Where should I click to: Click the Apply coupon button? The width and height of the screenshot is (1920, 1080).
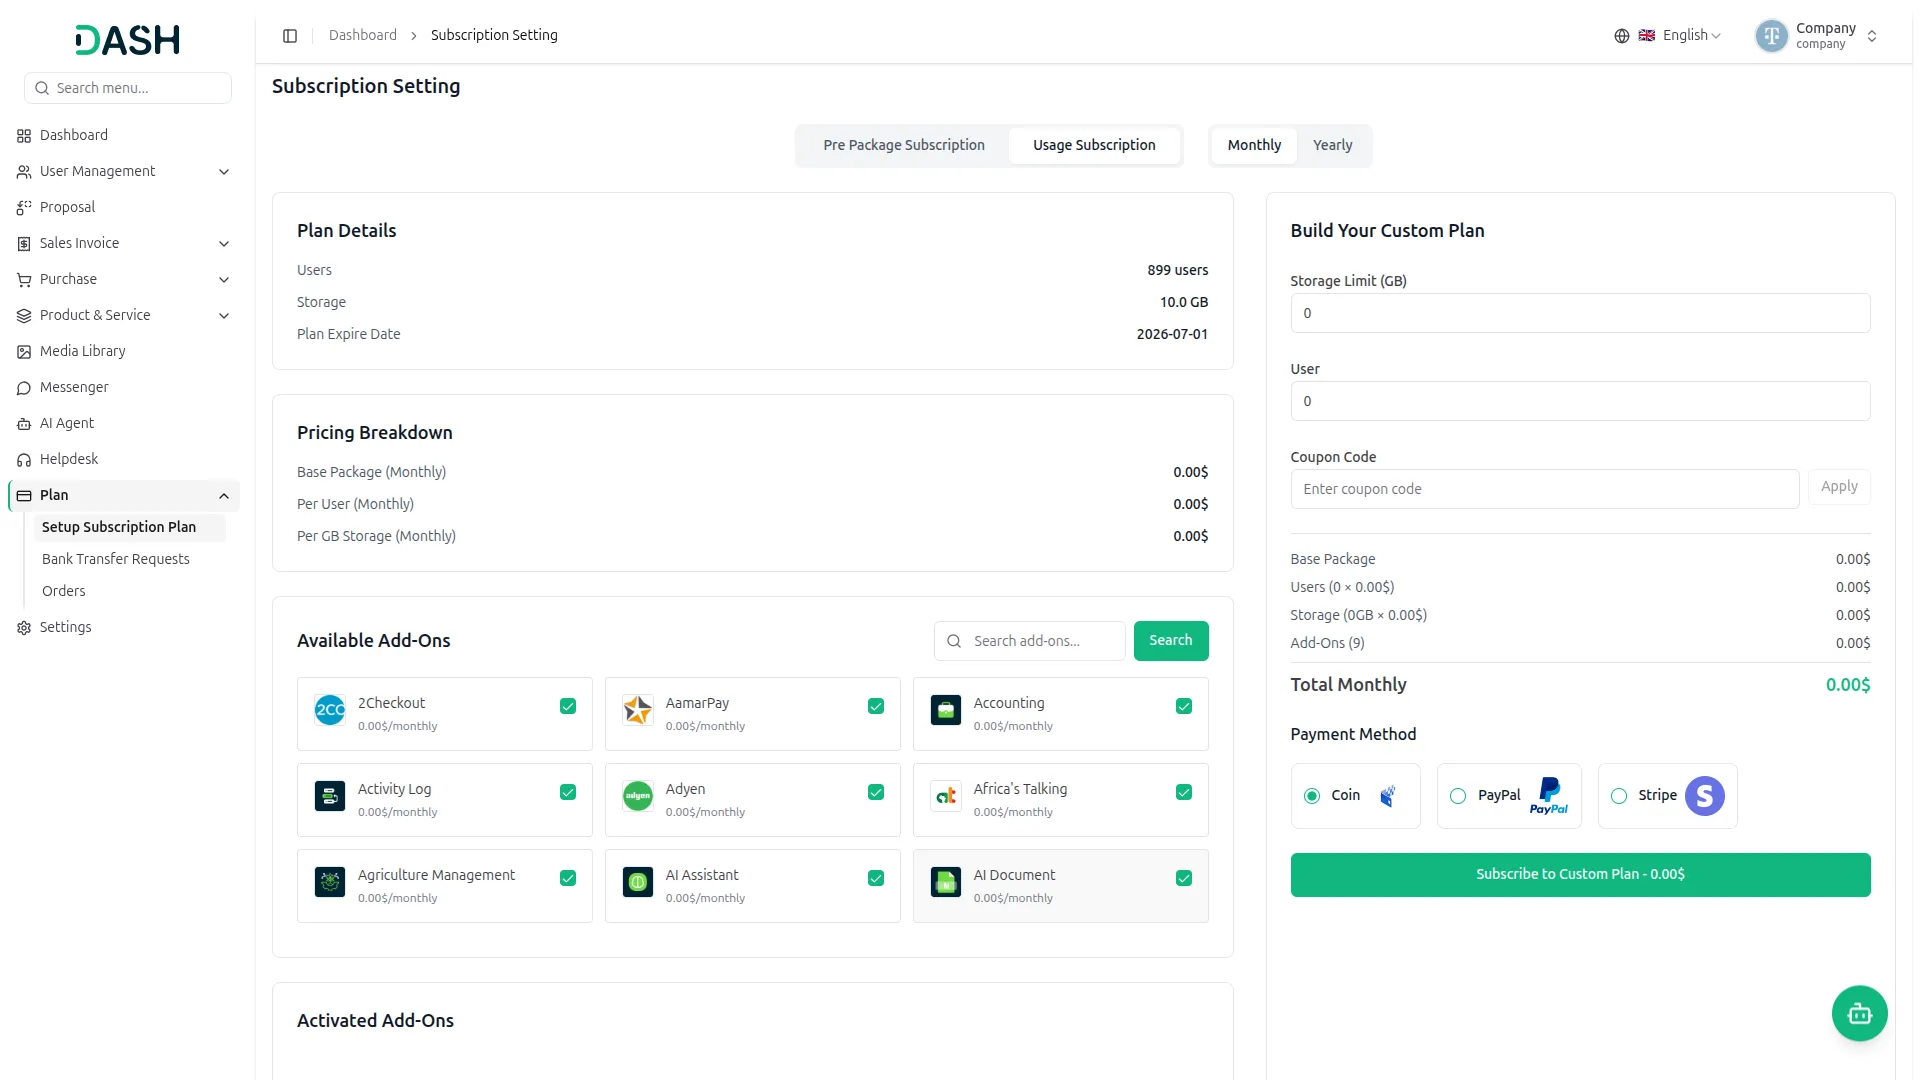[x=1838, y=487]
